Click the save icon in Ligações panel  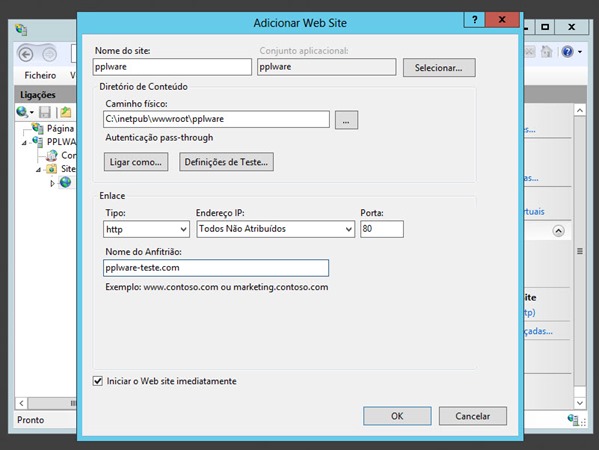(45, 112)
